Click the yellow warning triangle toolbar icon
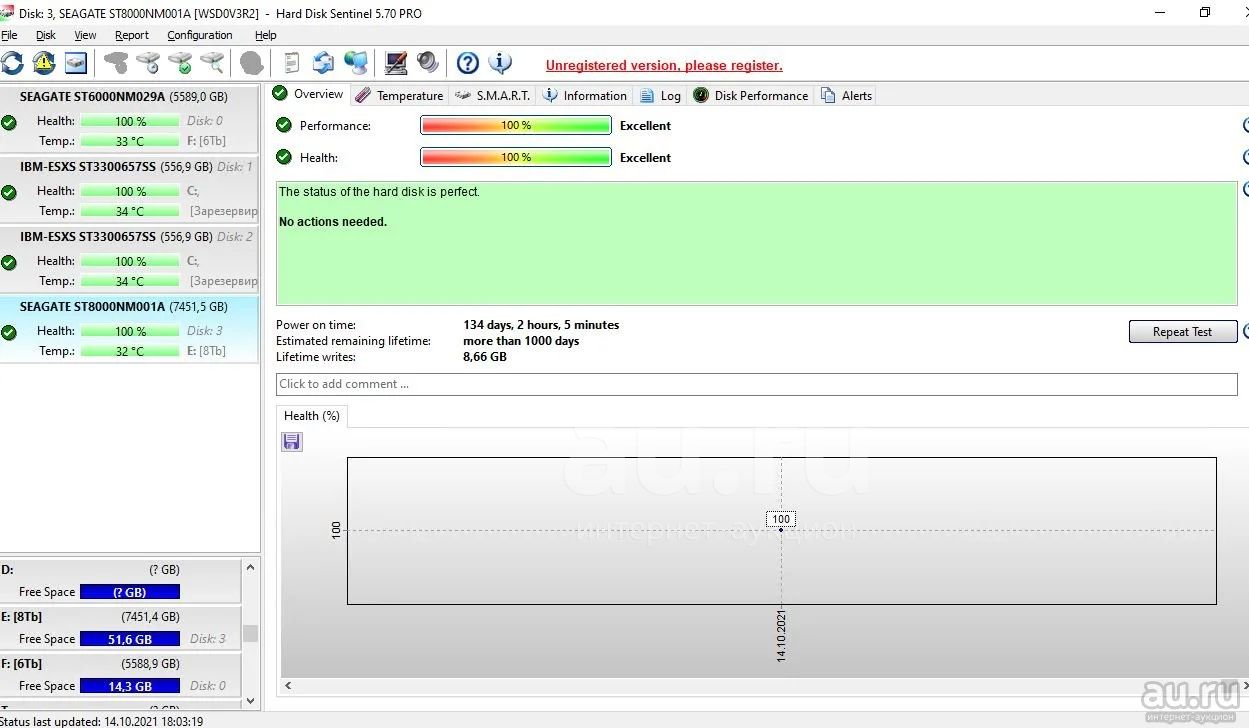 [x=44, y=63]
